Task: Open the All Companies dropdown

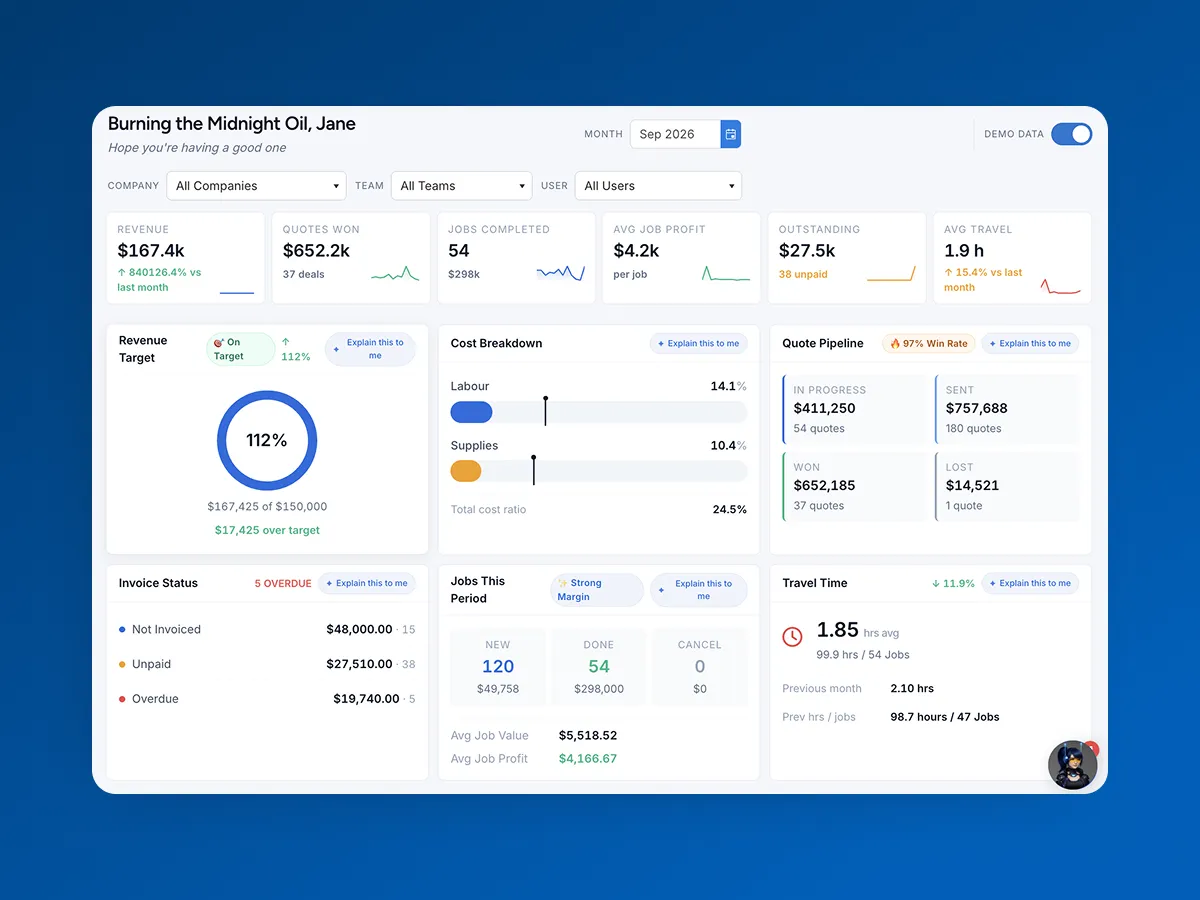Action: pos(257,186)
